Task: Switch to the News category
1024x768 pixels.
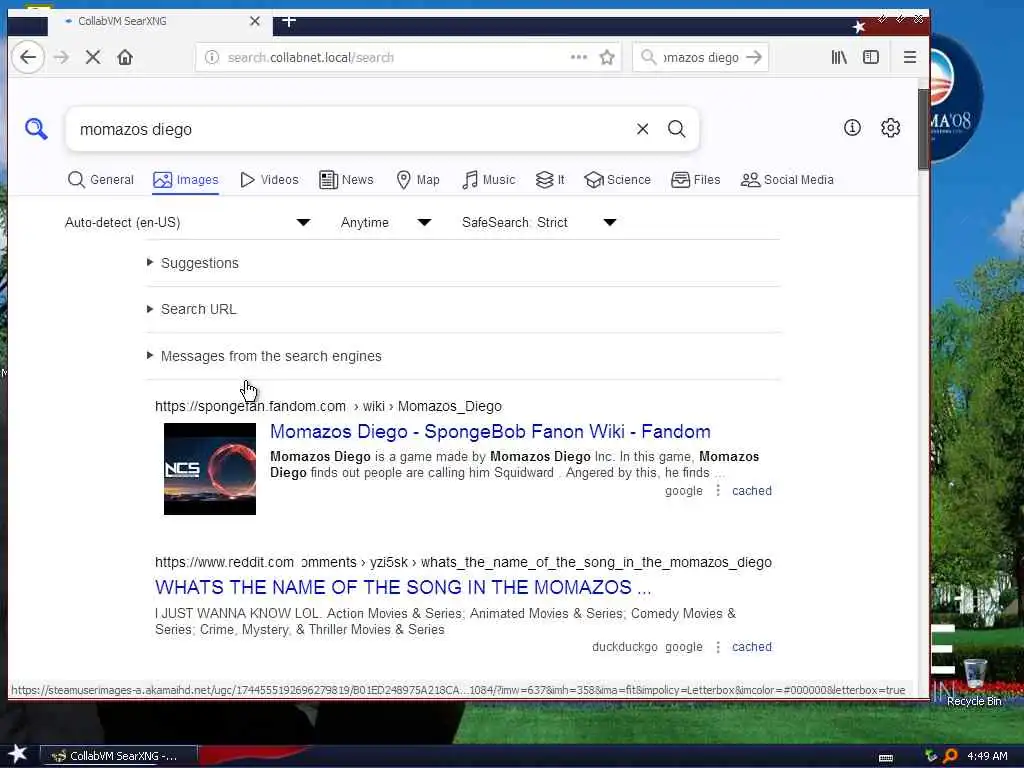Action: click(x=346, y=180)
